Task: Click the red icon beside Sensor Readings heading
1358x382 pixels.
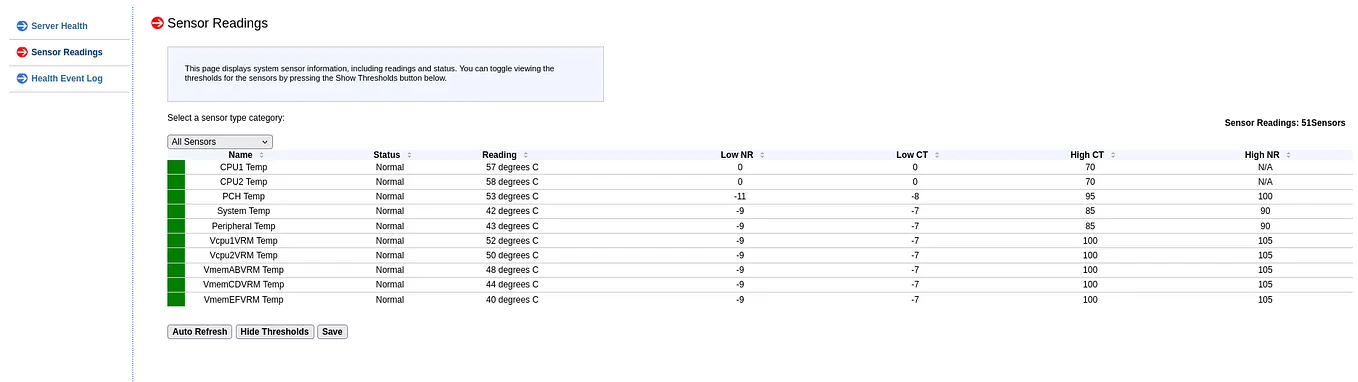Action: click(x=157, y=23)
